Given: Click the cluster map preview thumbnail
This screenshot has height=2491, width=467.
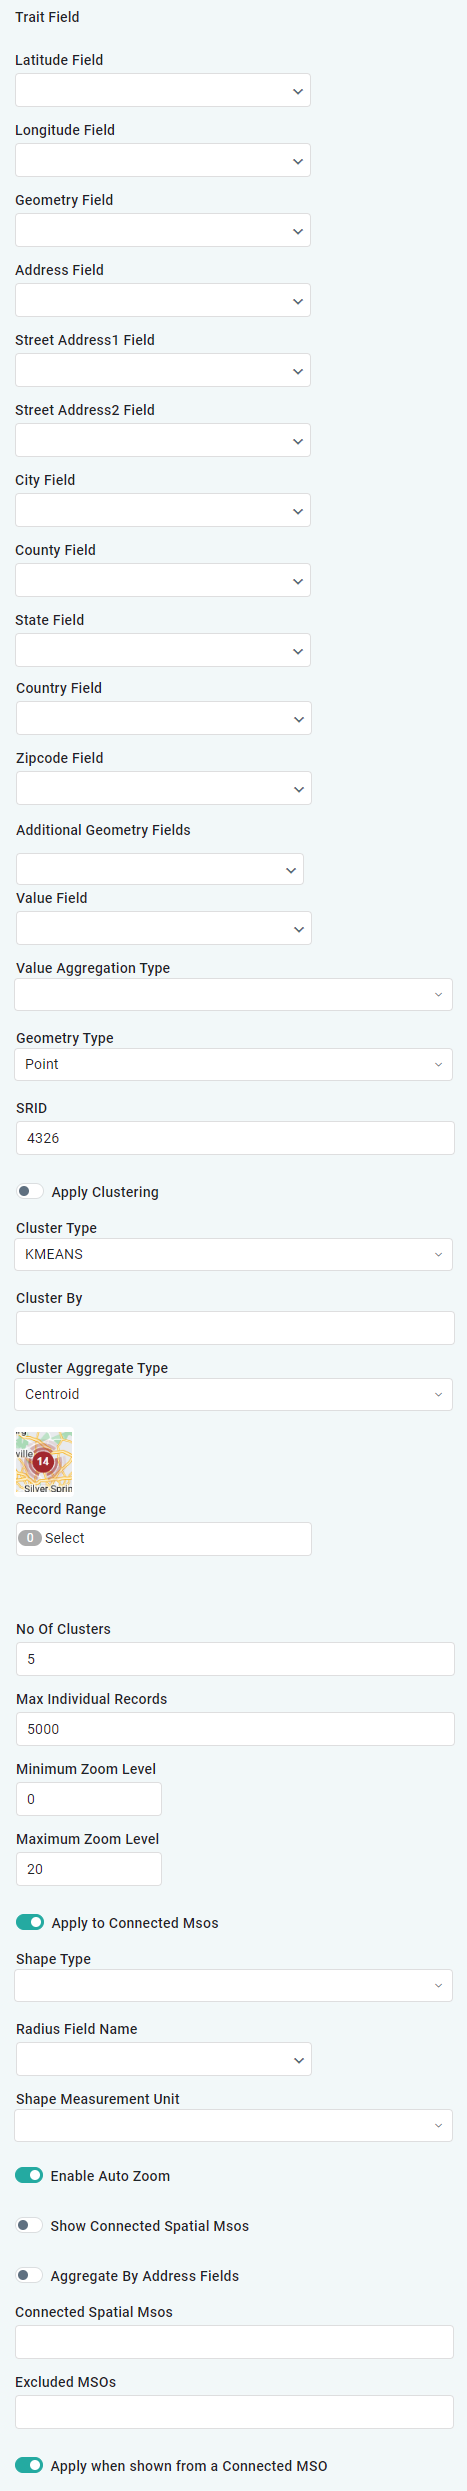Looking at the screenshot, I should [x=44, y=1460].
